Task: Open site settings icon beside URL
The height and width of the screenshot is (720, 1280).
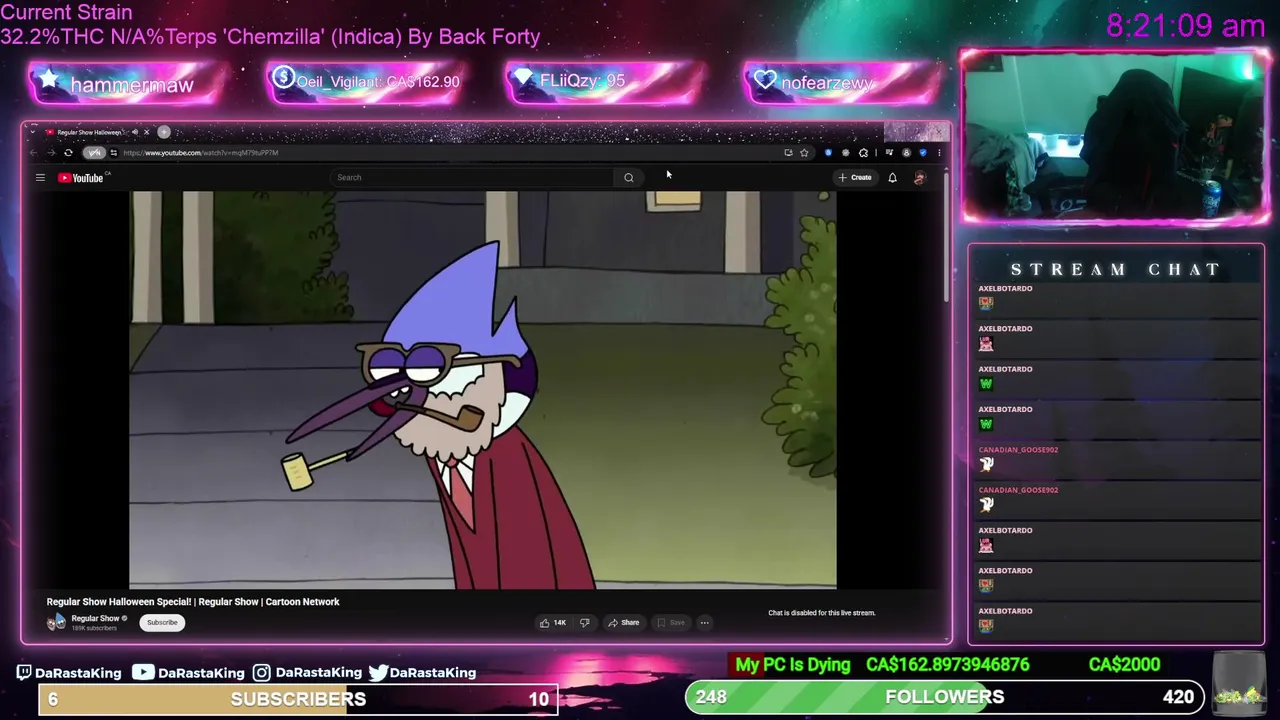Action: 113,153
